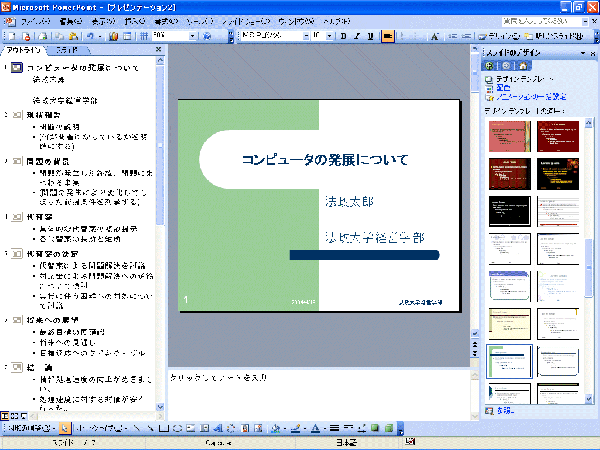
Task: Open the Edit menu
Action: (71, 21)
